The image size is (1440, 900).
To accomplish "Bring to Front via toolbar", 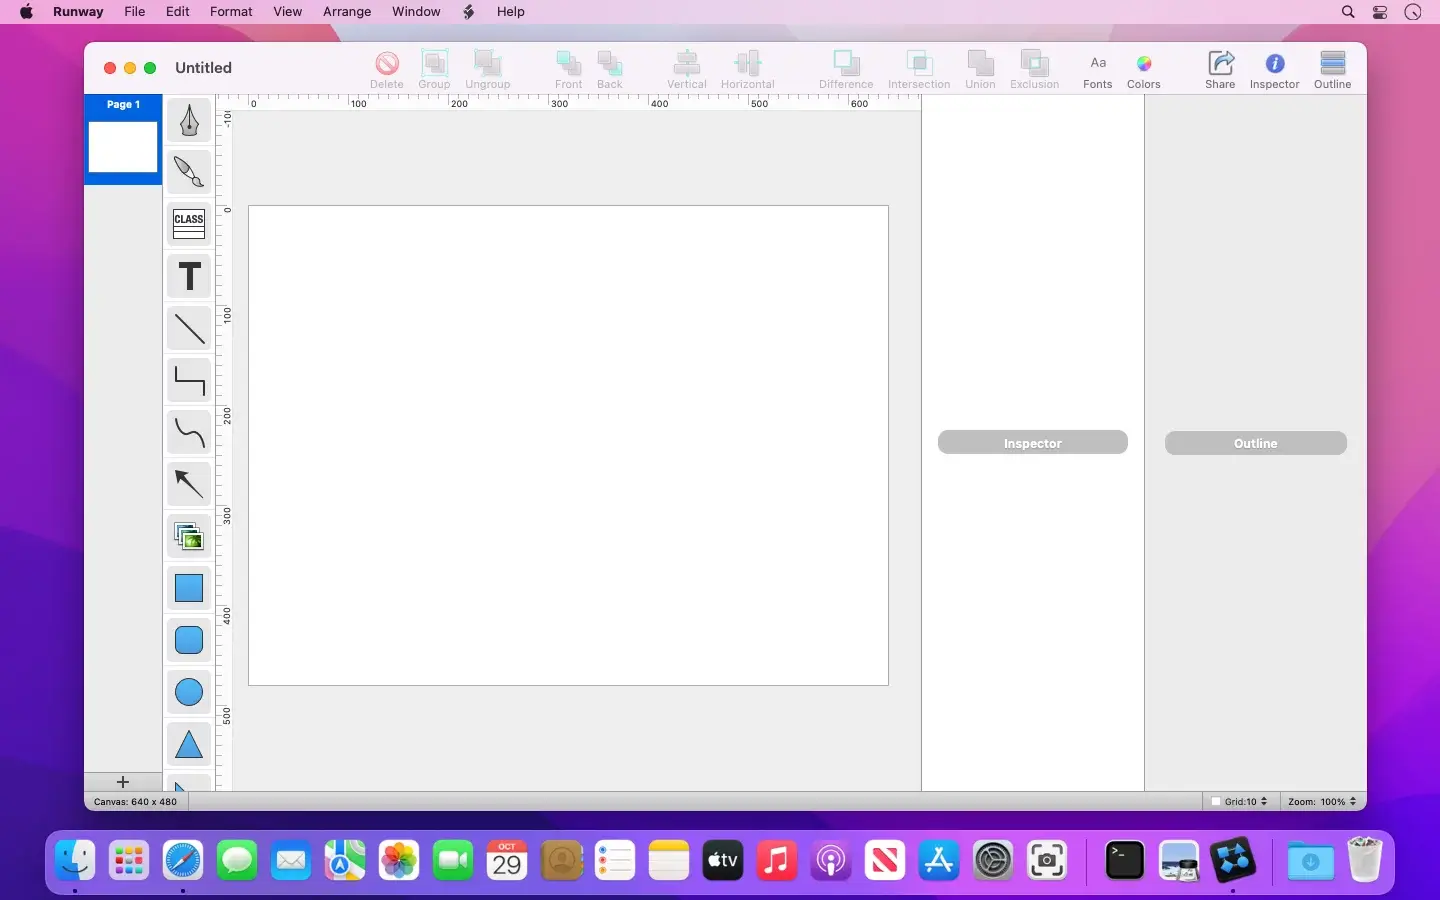I will coord(569,69).
